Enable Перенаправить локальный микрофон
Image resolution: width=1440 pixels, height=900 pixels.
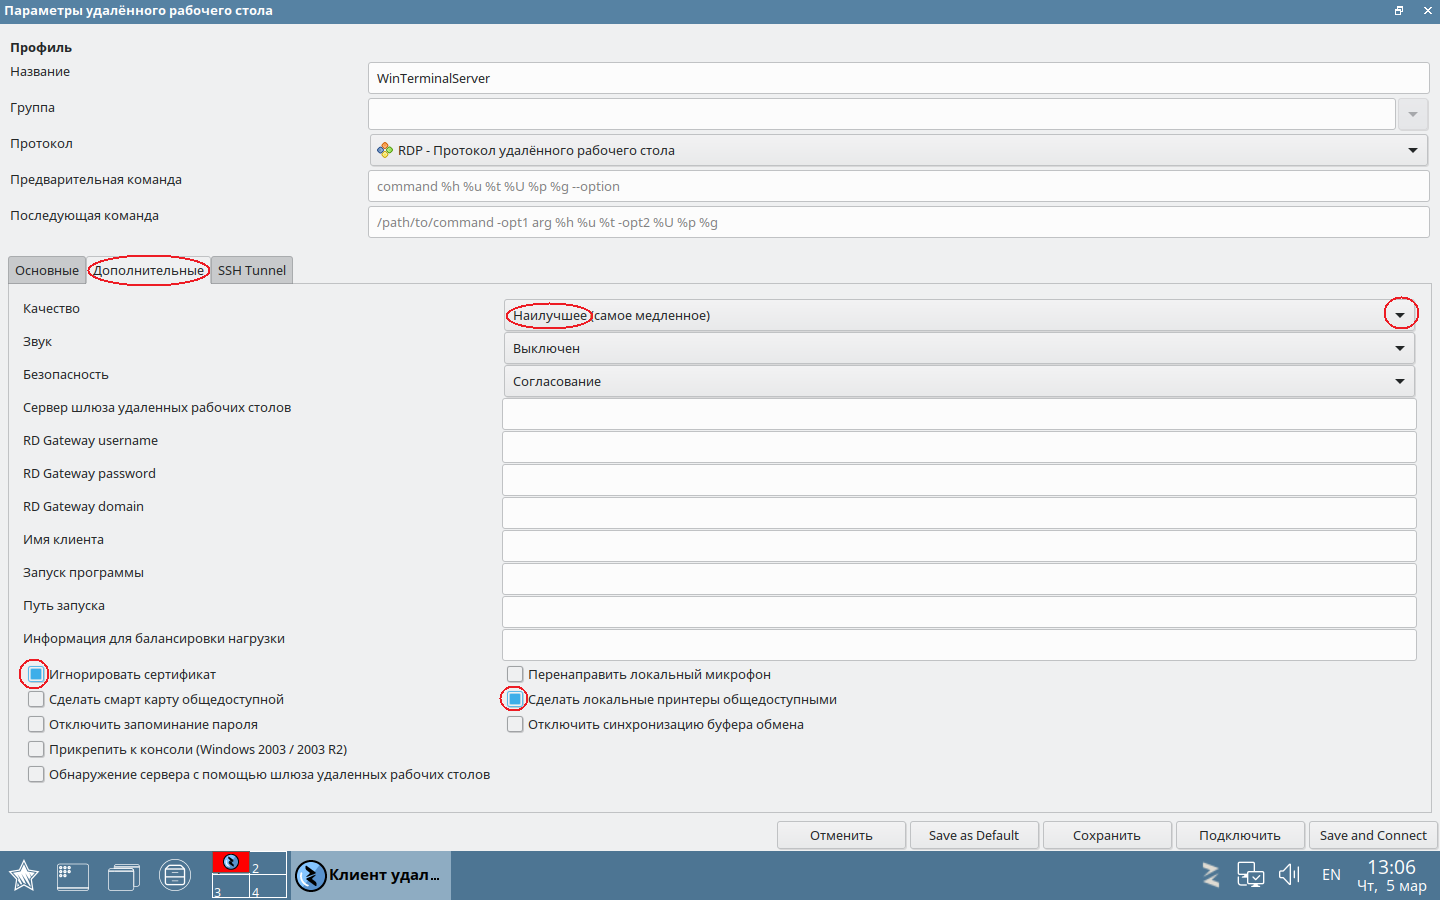tap(515, 674)
